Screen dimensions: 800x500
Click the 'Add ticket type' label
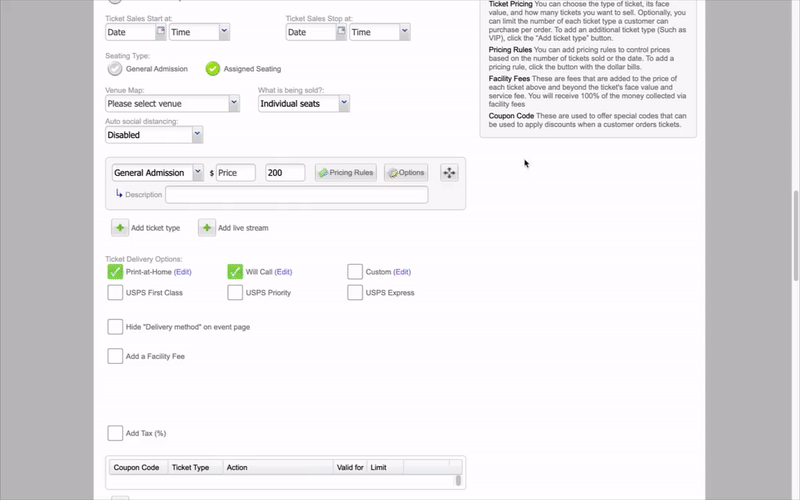[x=156, y=228]
